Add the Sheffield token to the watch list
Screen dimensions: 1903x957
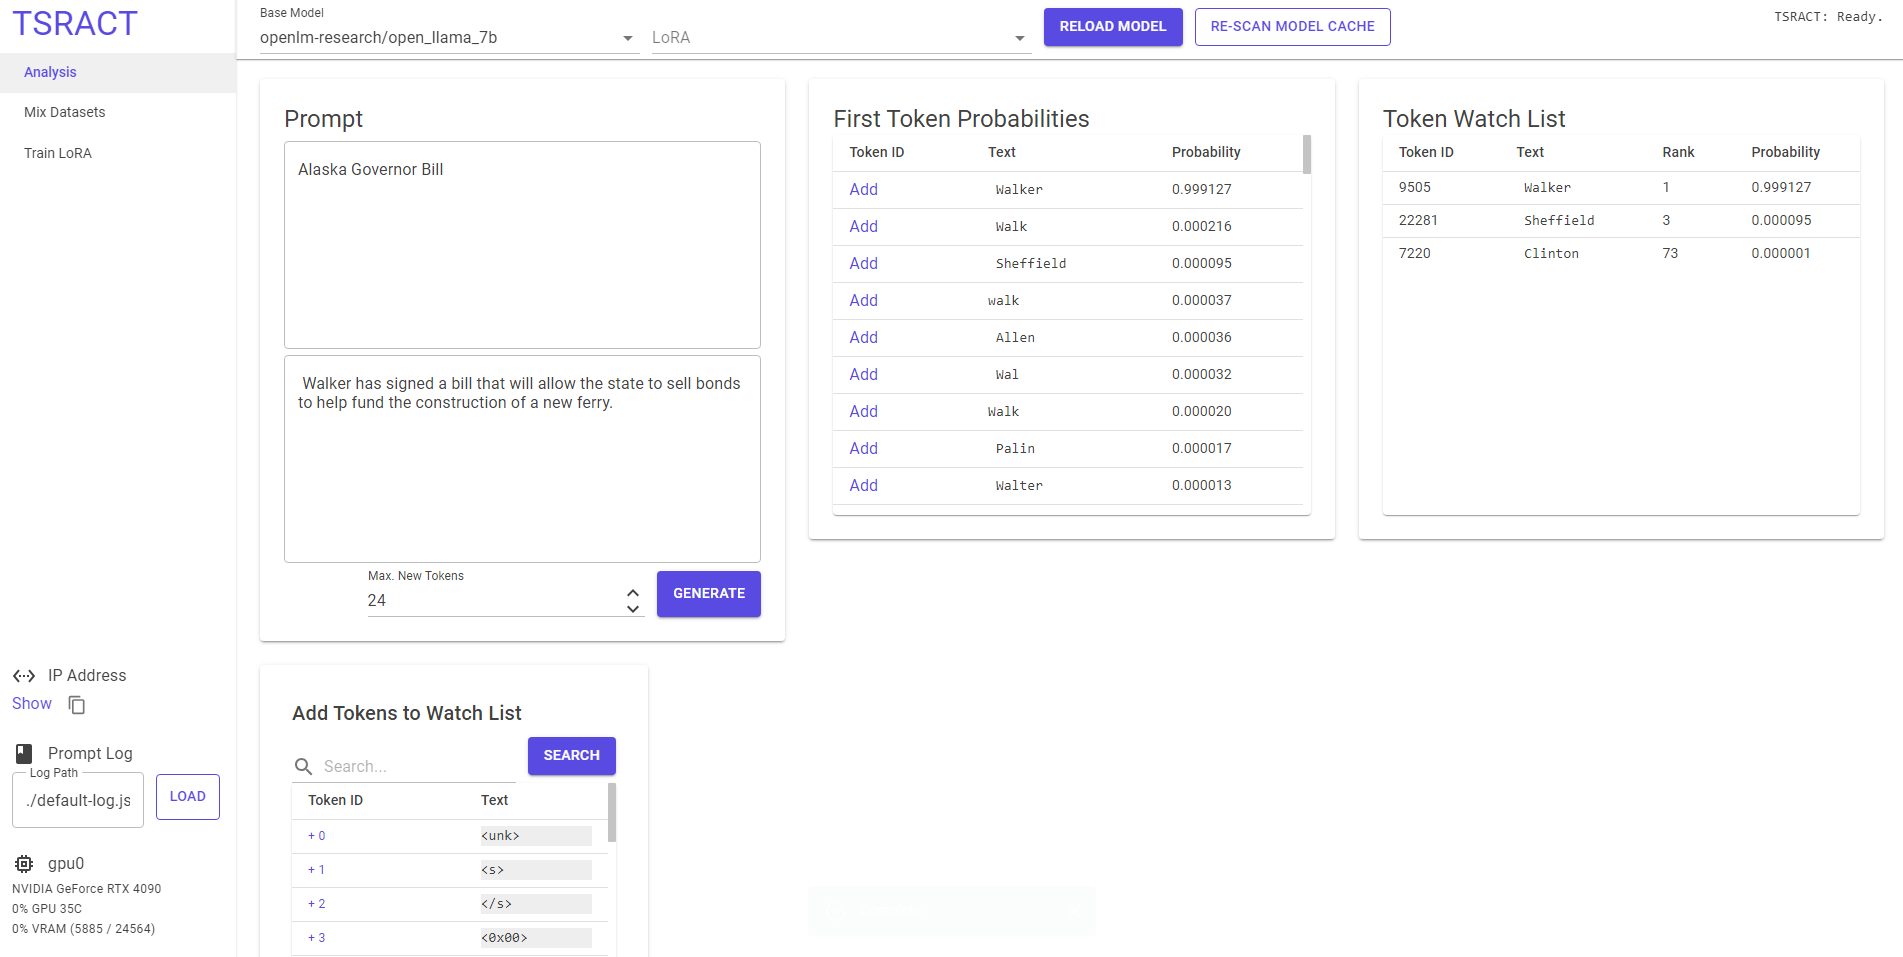(864, 264)
